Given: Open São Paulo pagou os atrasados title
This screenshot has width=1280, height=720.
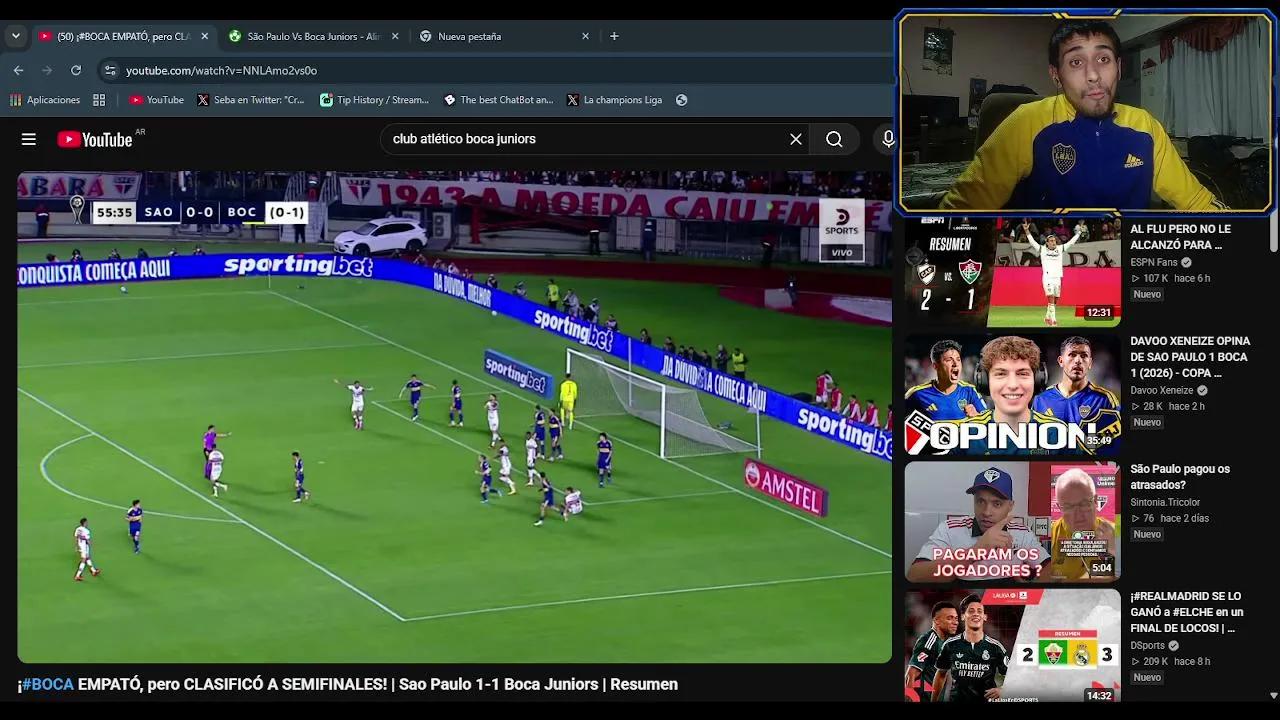Looking at the screenshot, I should pos(1180,477).
